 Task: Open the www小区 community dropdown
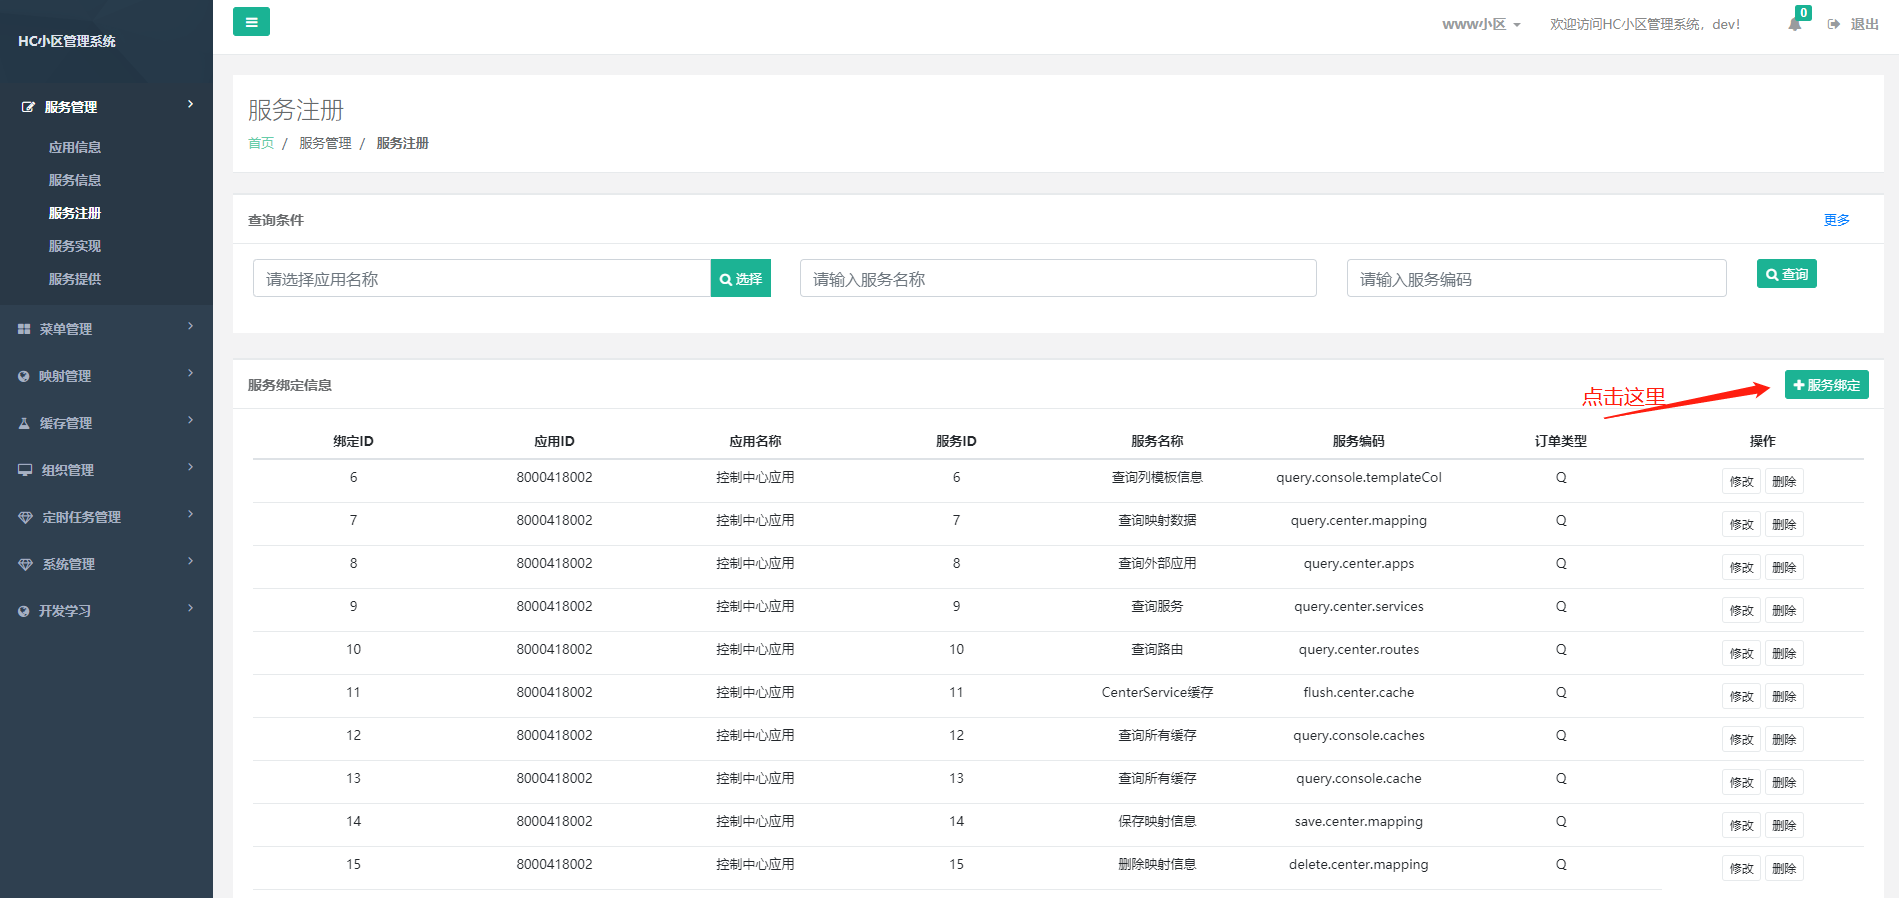1481,24
